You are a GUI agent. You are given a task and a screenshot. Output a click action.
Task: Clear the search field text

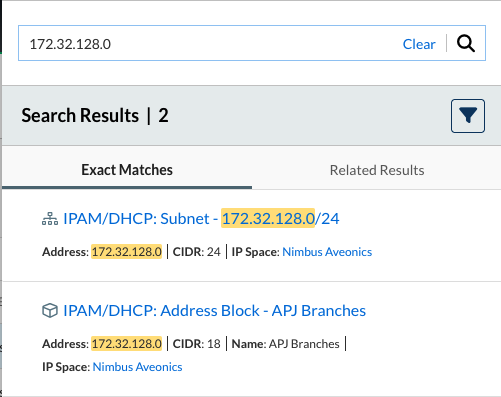click(419, 44)
